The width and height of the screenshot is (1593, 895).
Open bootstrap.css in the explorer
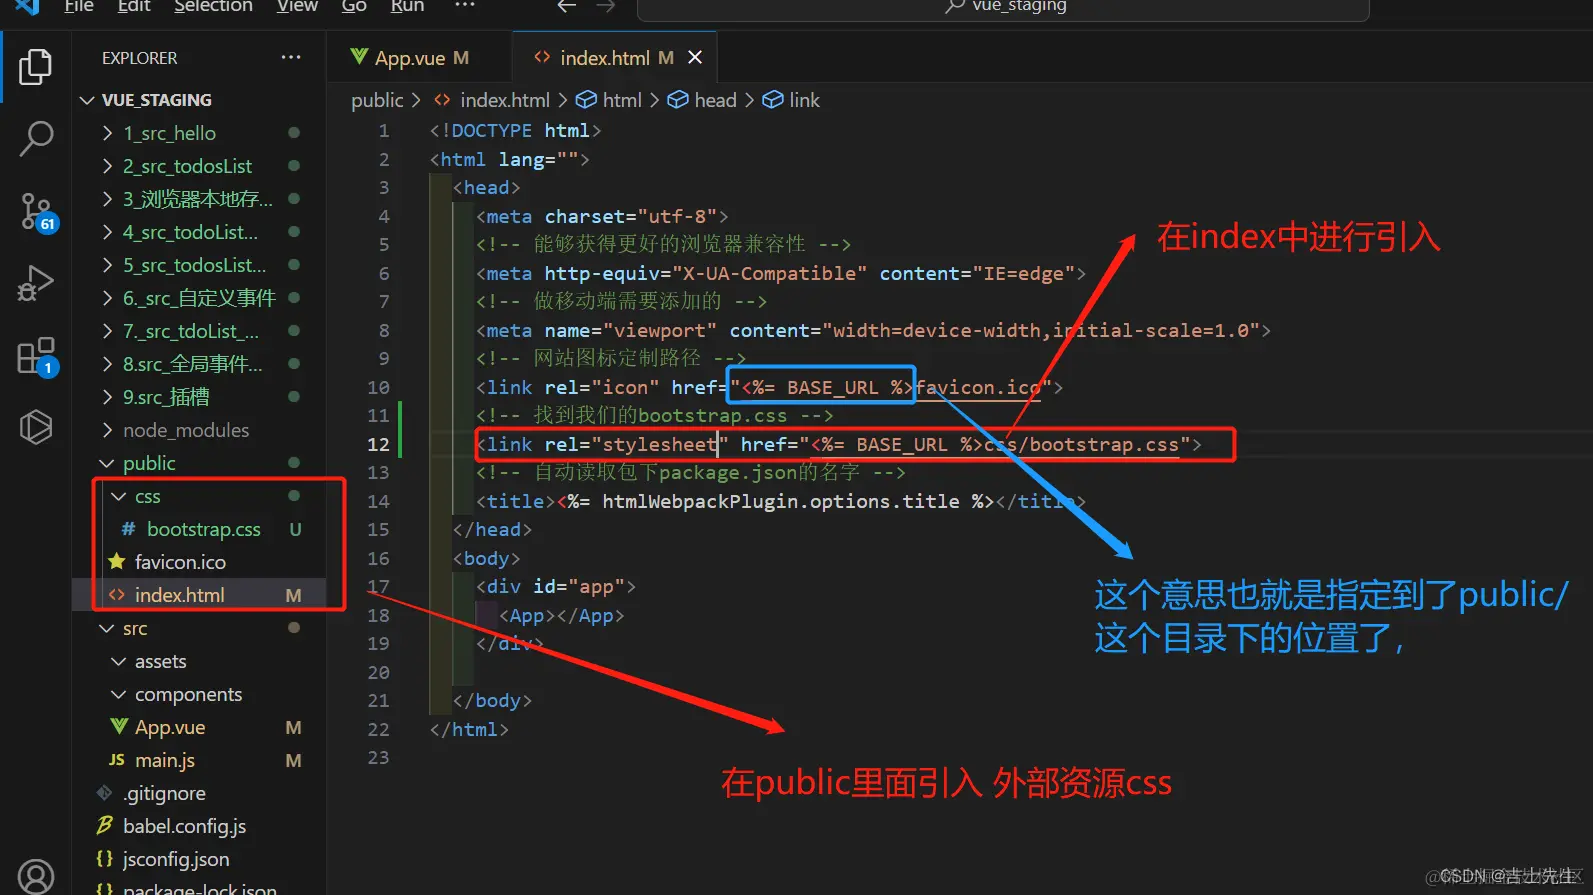click(x=204, y=529)
